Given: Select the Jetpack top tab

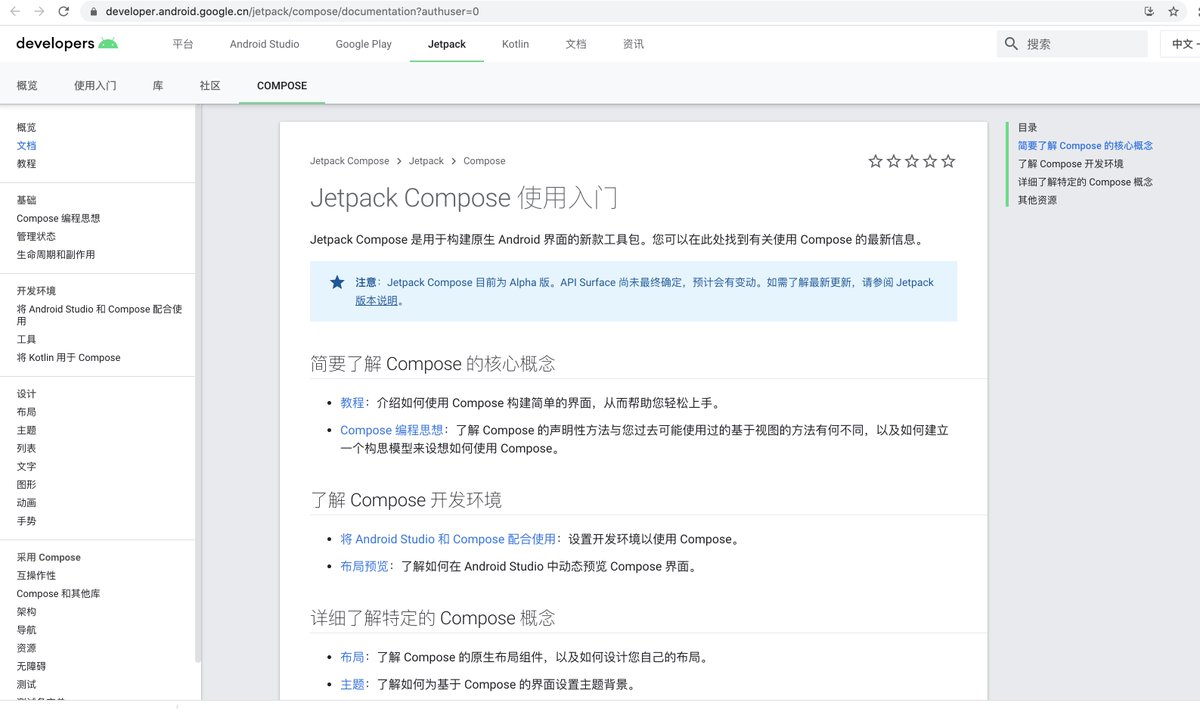Looking at the screenshot, I should click(x=446, y=44).
